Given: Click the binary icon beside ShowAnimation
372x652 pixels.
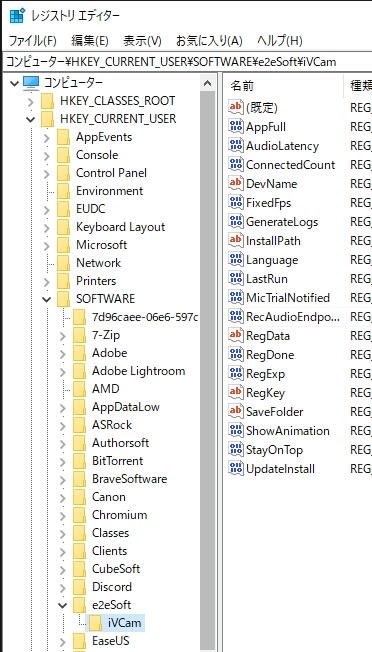Looking at the screenshot, I should (x=236, y=431).
